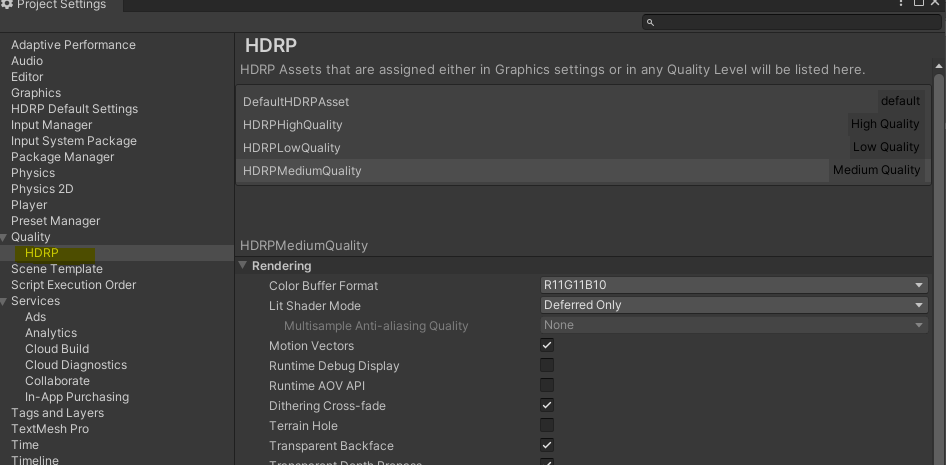Collapse the Quality tree arrow
The width and height of the screenshot is (946, 465).
(4, 238)
